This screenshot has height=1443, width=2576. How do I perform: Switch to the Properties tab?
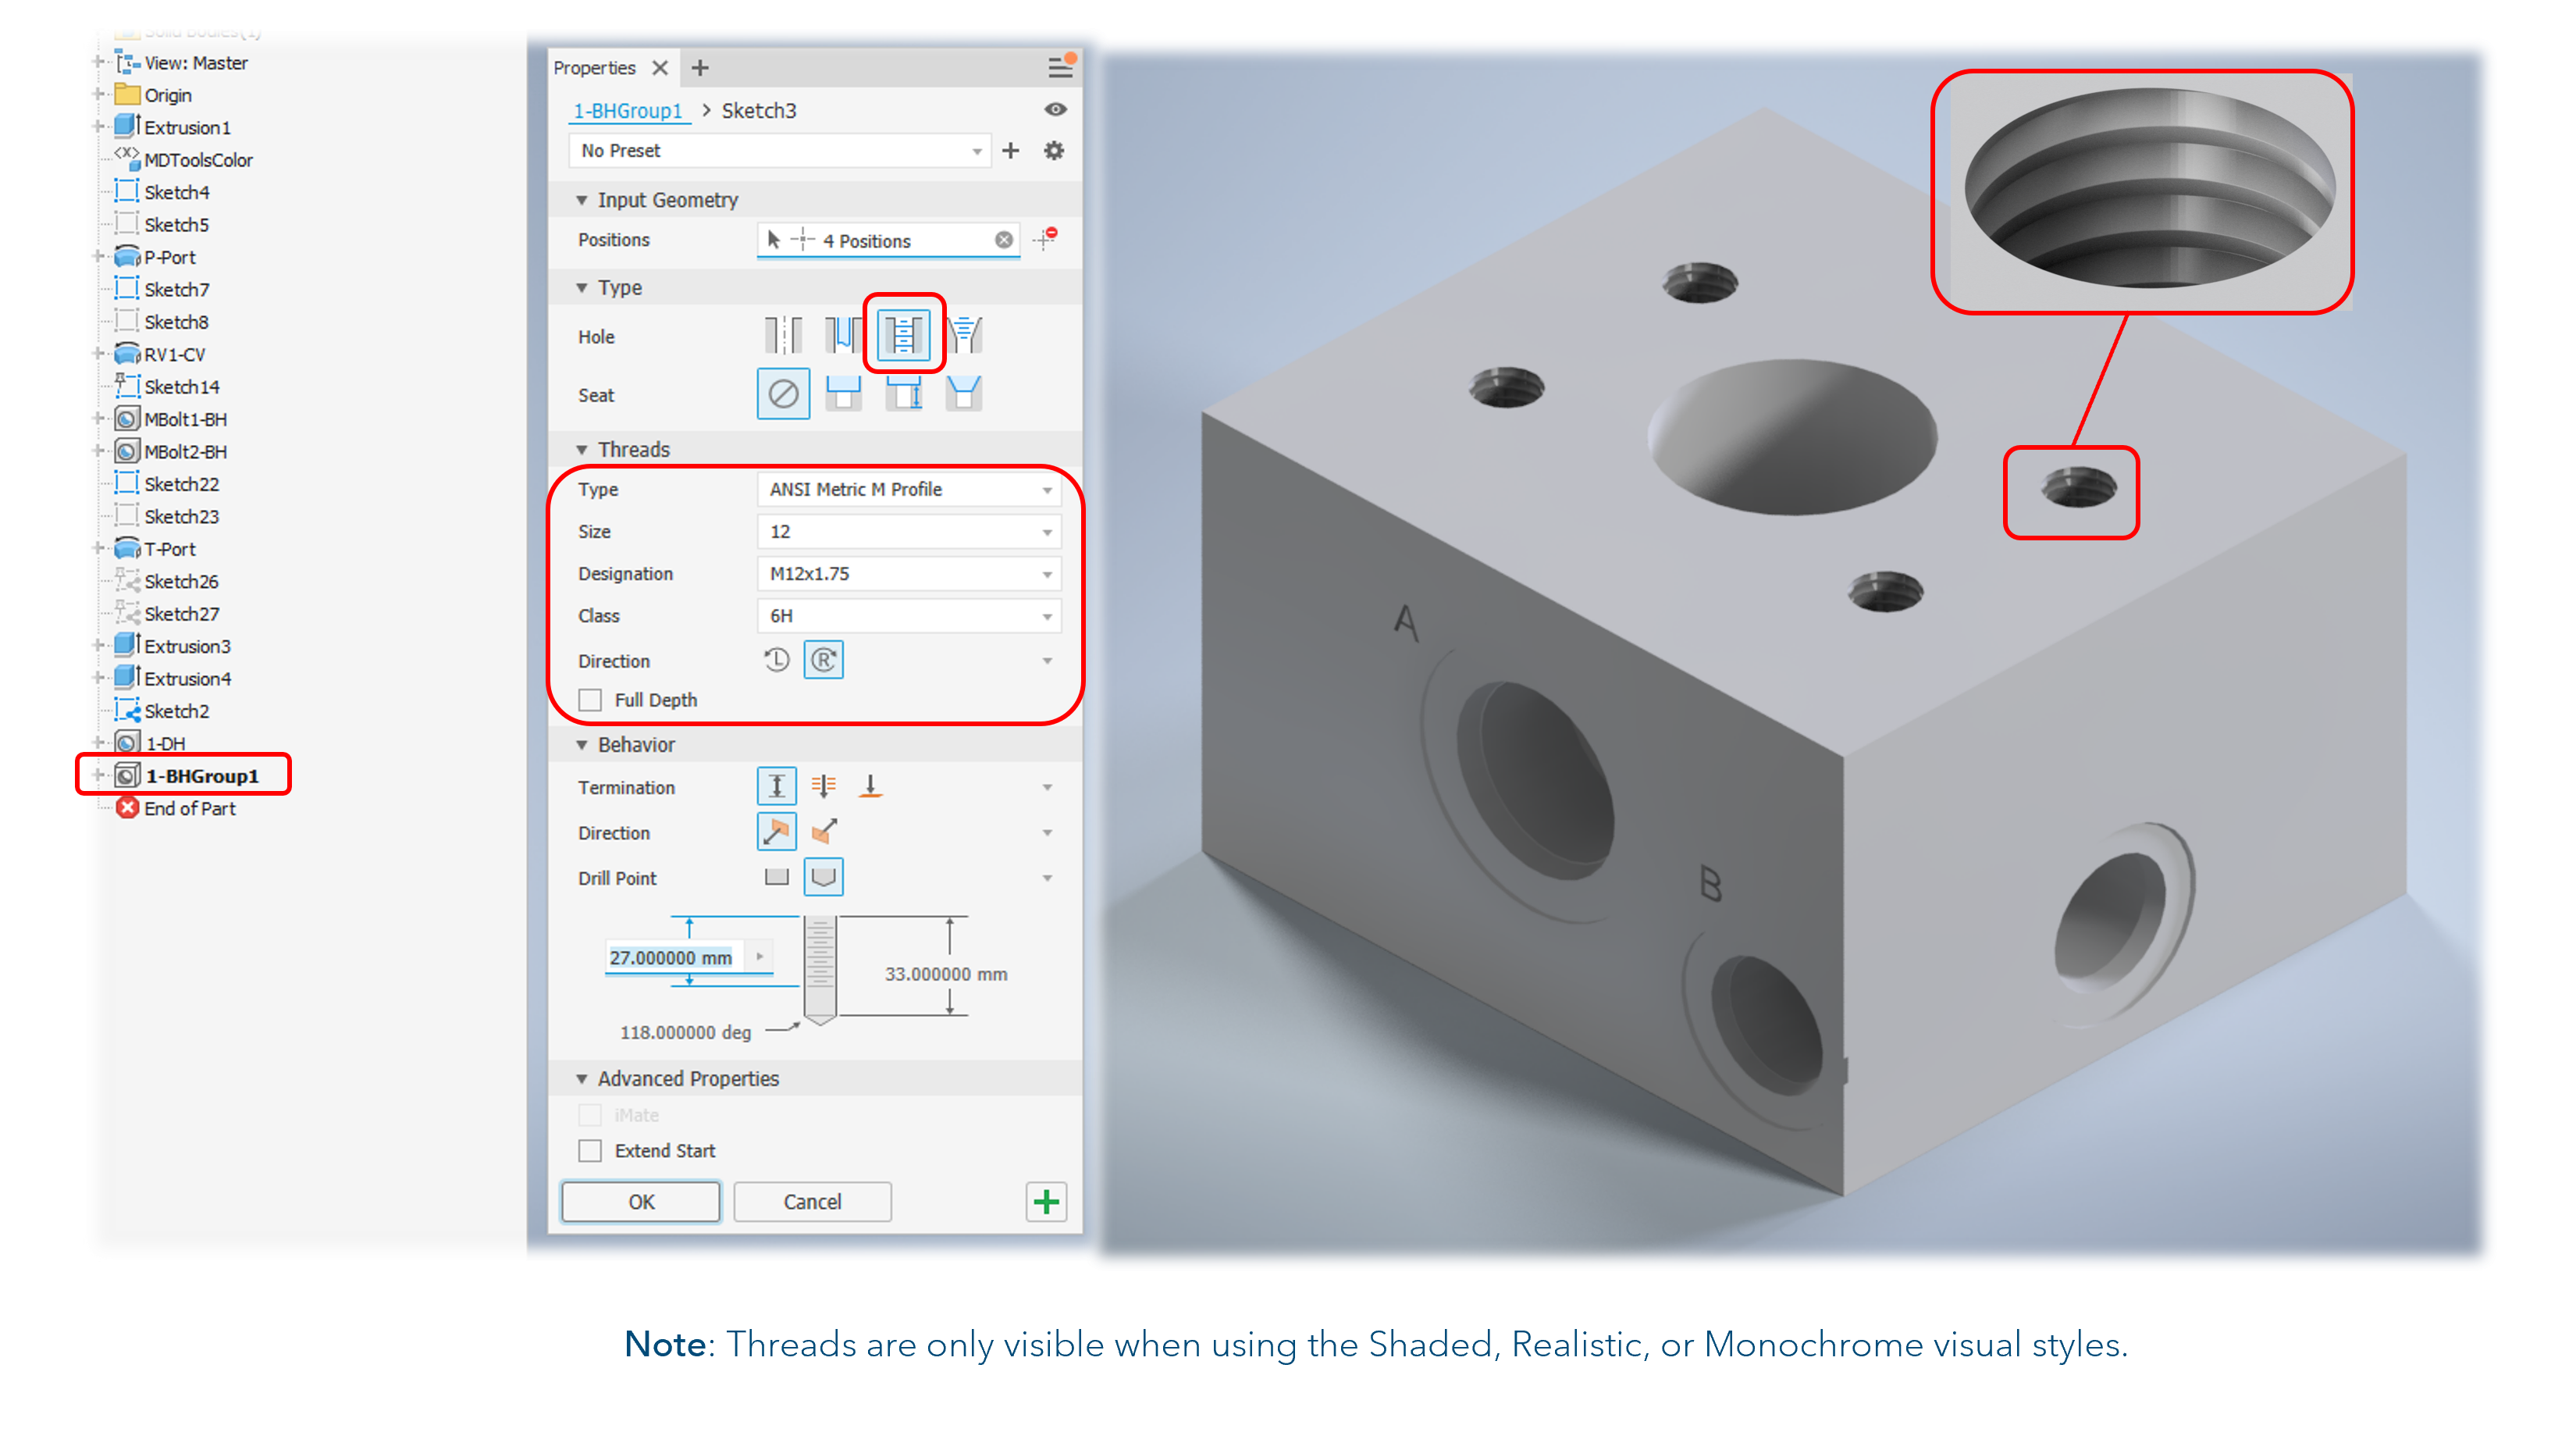coord(595,67)
